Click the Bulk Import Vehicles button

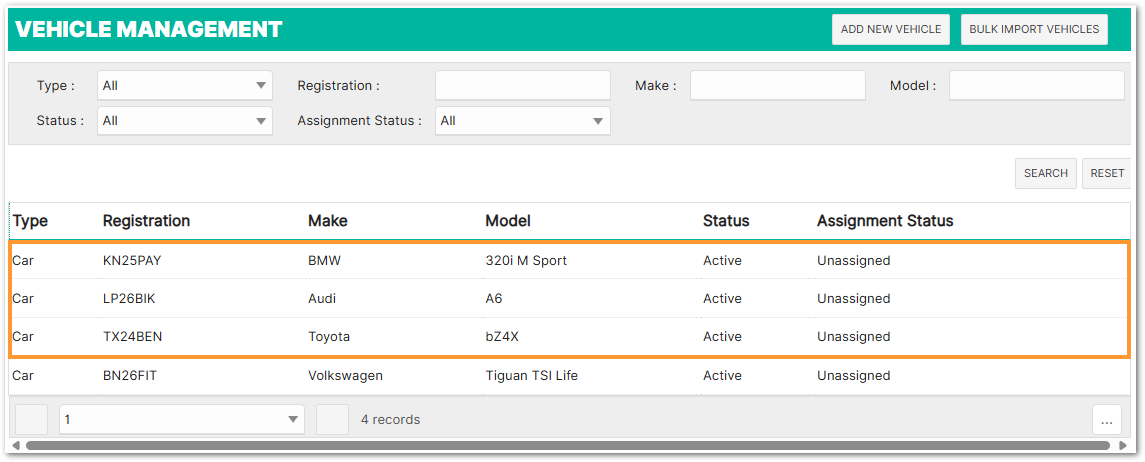(1034, 30)
